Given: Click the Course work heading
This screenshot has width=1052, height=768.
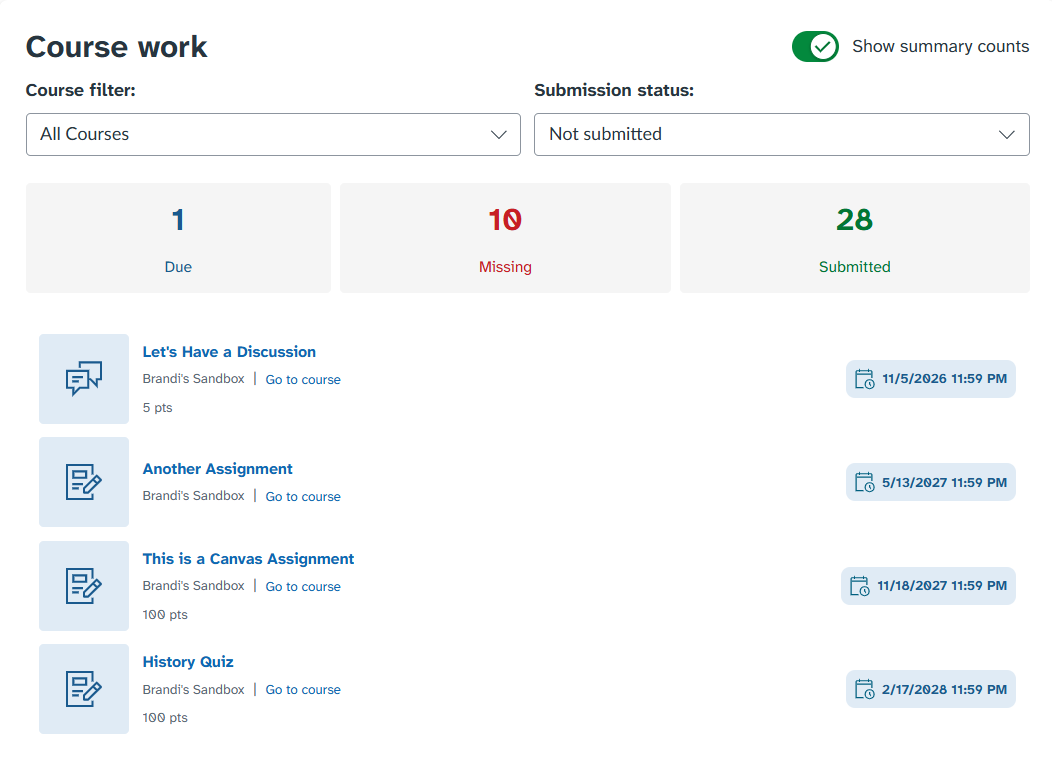Looking at the screenshot, I should (x=117, y=47).
